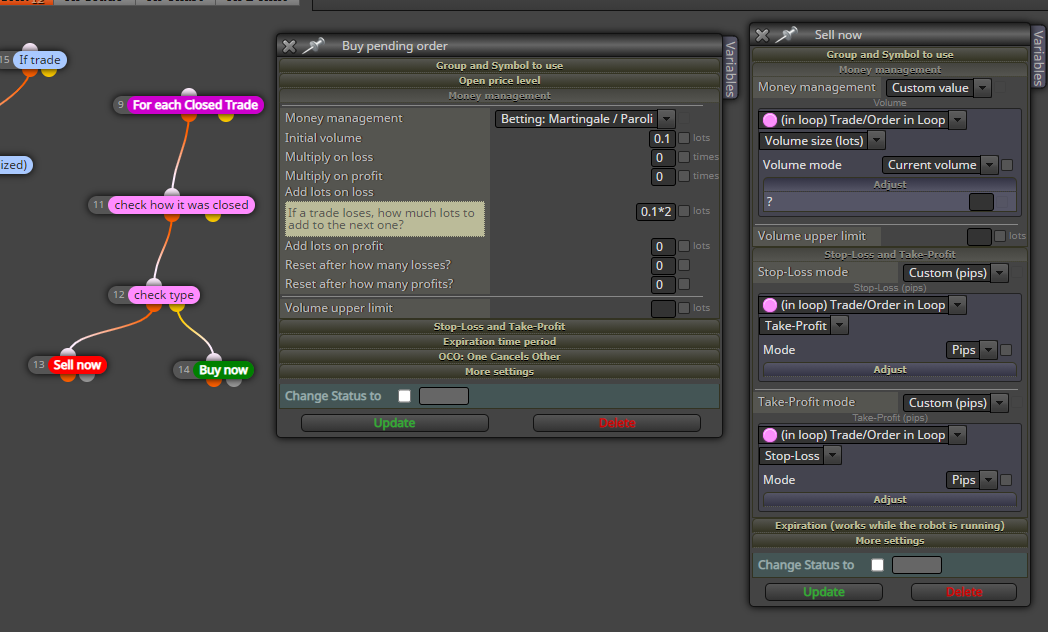Enable Change Status to in Sell now panel
Screen dimensions: 1048x632
[878, 565]
